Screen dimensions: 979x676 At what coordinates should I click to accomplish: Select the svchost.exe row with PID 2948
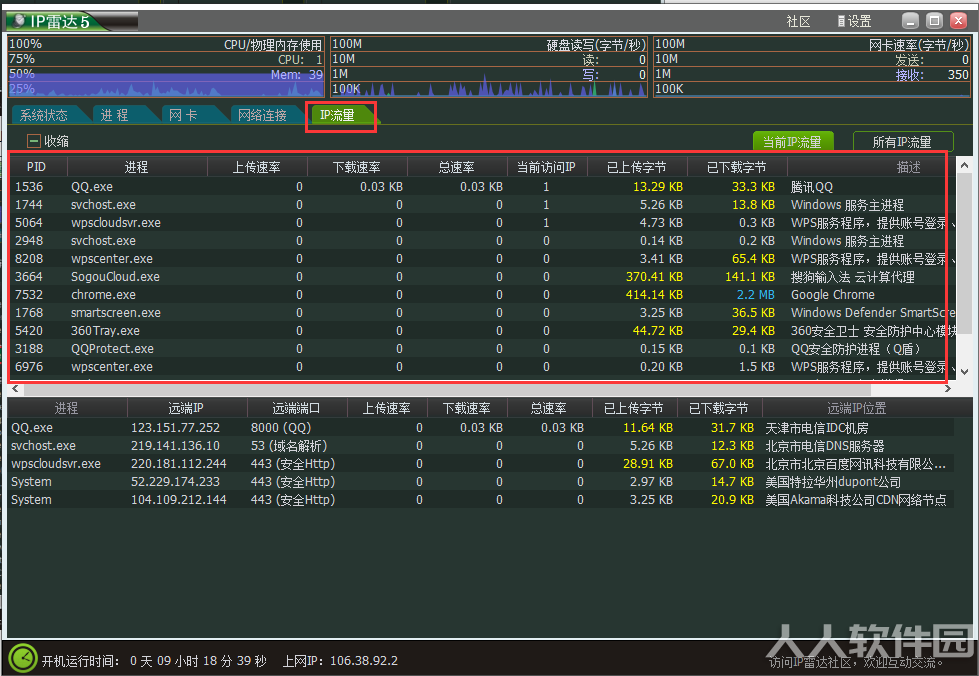point(480,241)
